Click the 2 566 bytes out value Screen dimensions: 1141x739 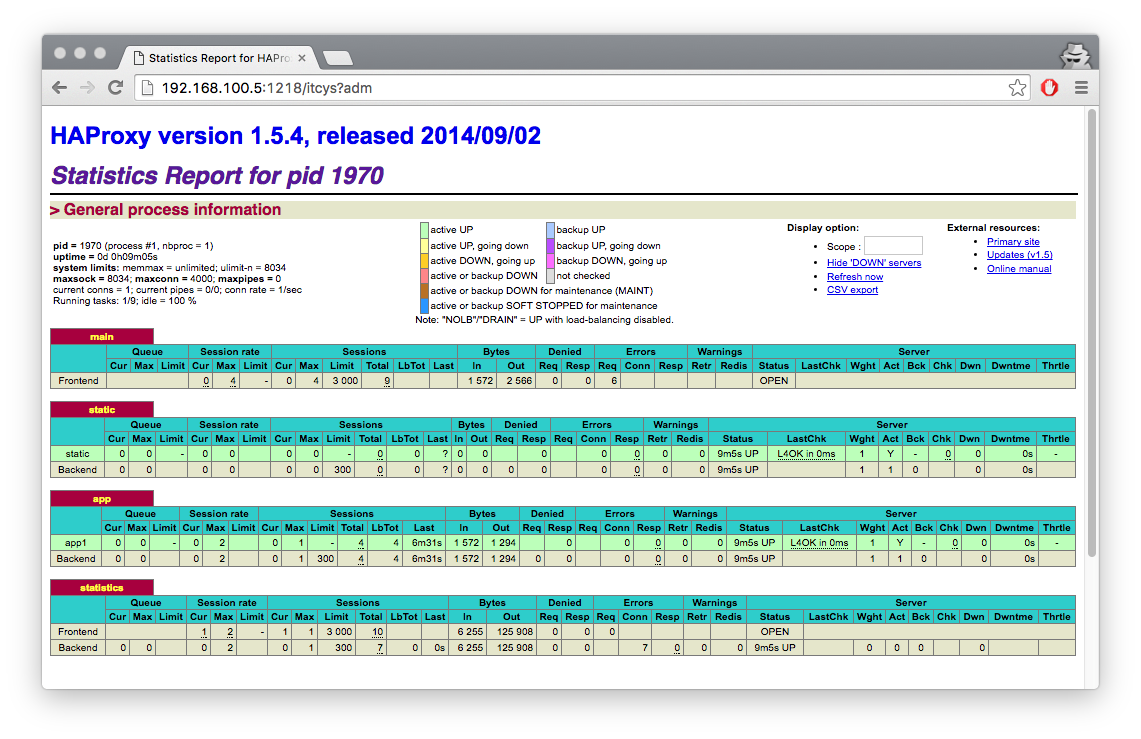click(x=519, y=380)
